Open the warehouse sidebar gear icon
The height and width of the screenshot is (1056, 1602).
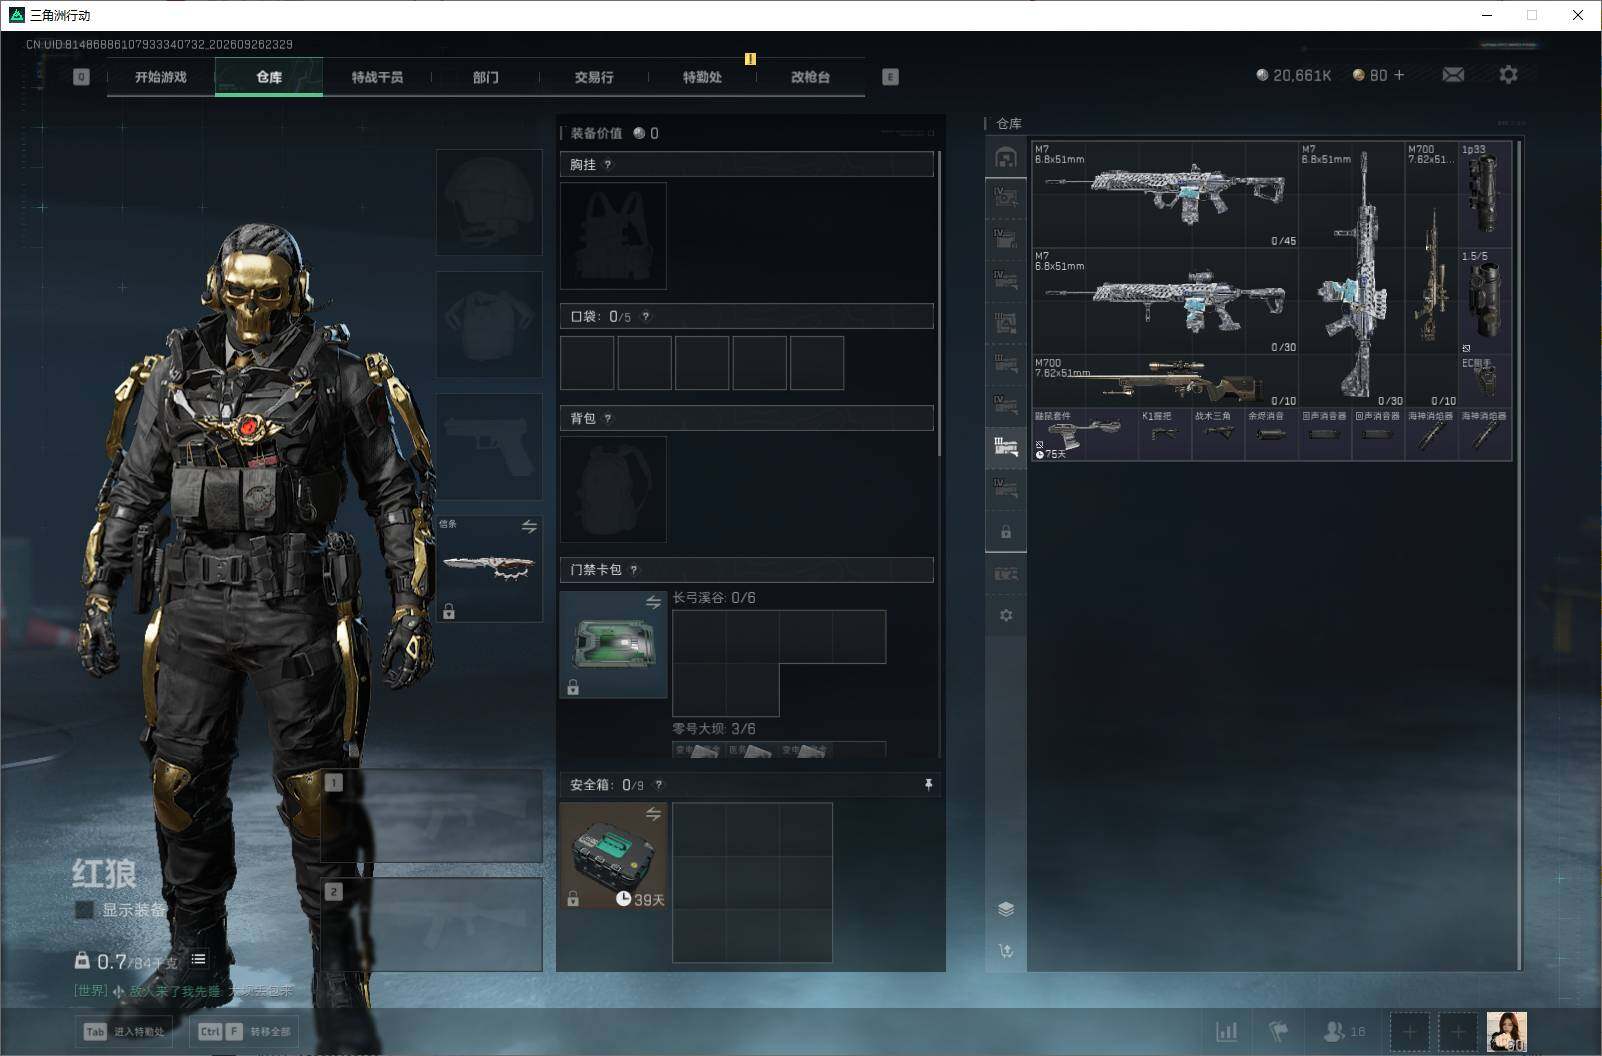point(1006,615)
